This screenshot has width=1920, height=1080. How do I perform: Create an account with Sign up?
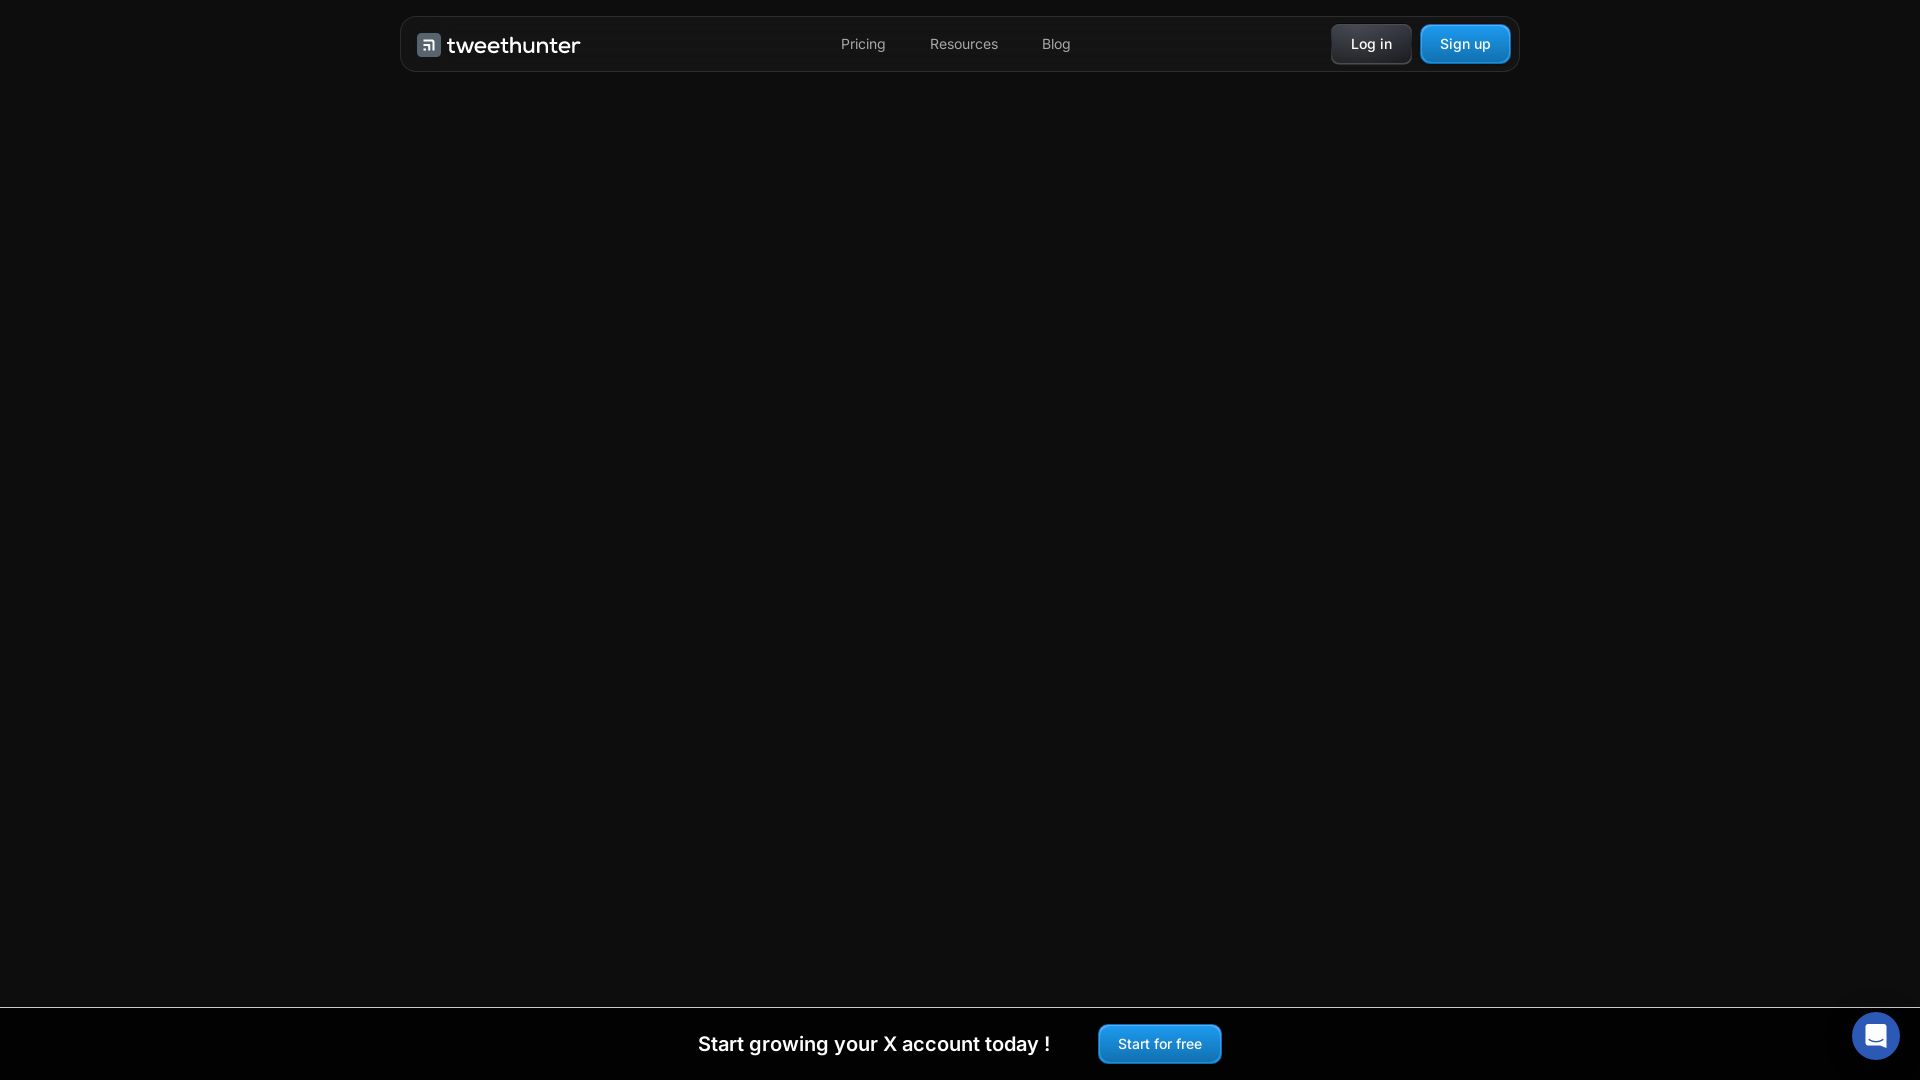coord(1464,44)
